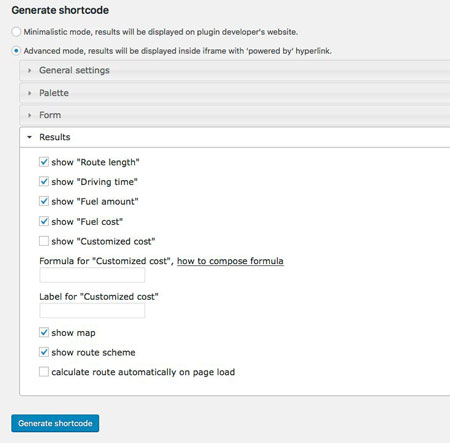Expand the General settings section
Image resolution: width=450 pixels, height=443 pixels.
(235, 70)
